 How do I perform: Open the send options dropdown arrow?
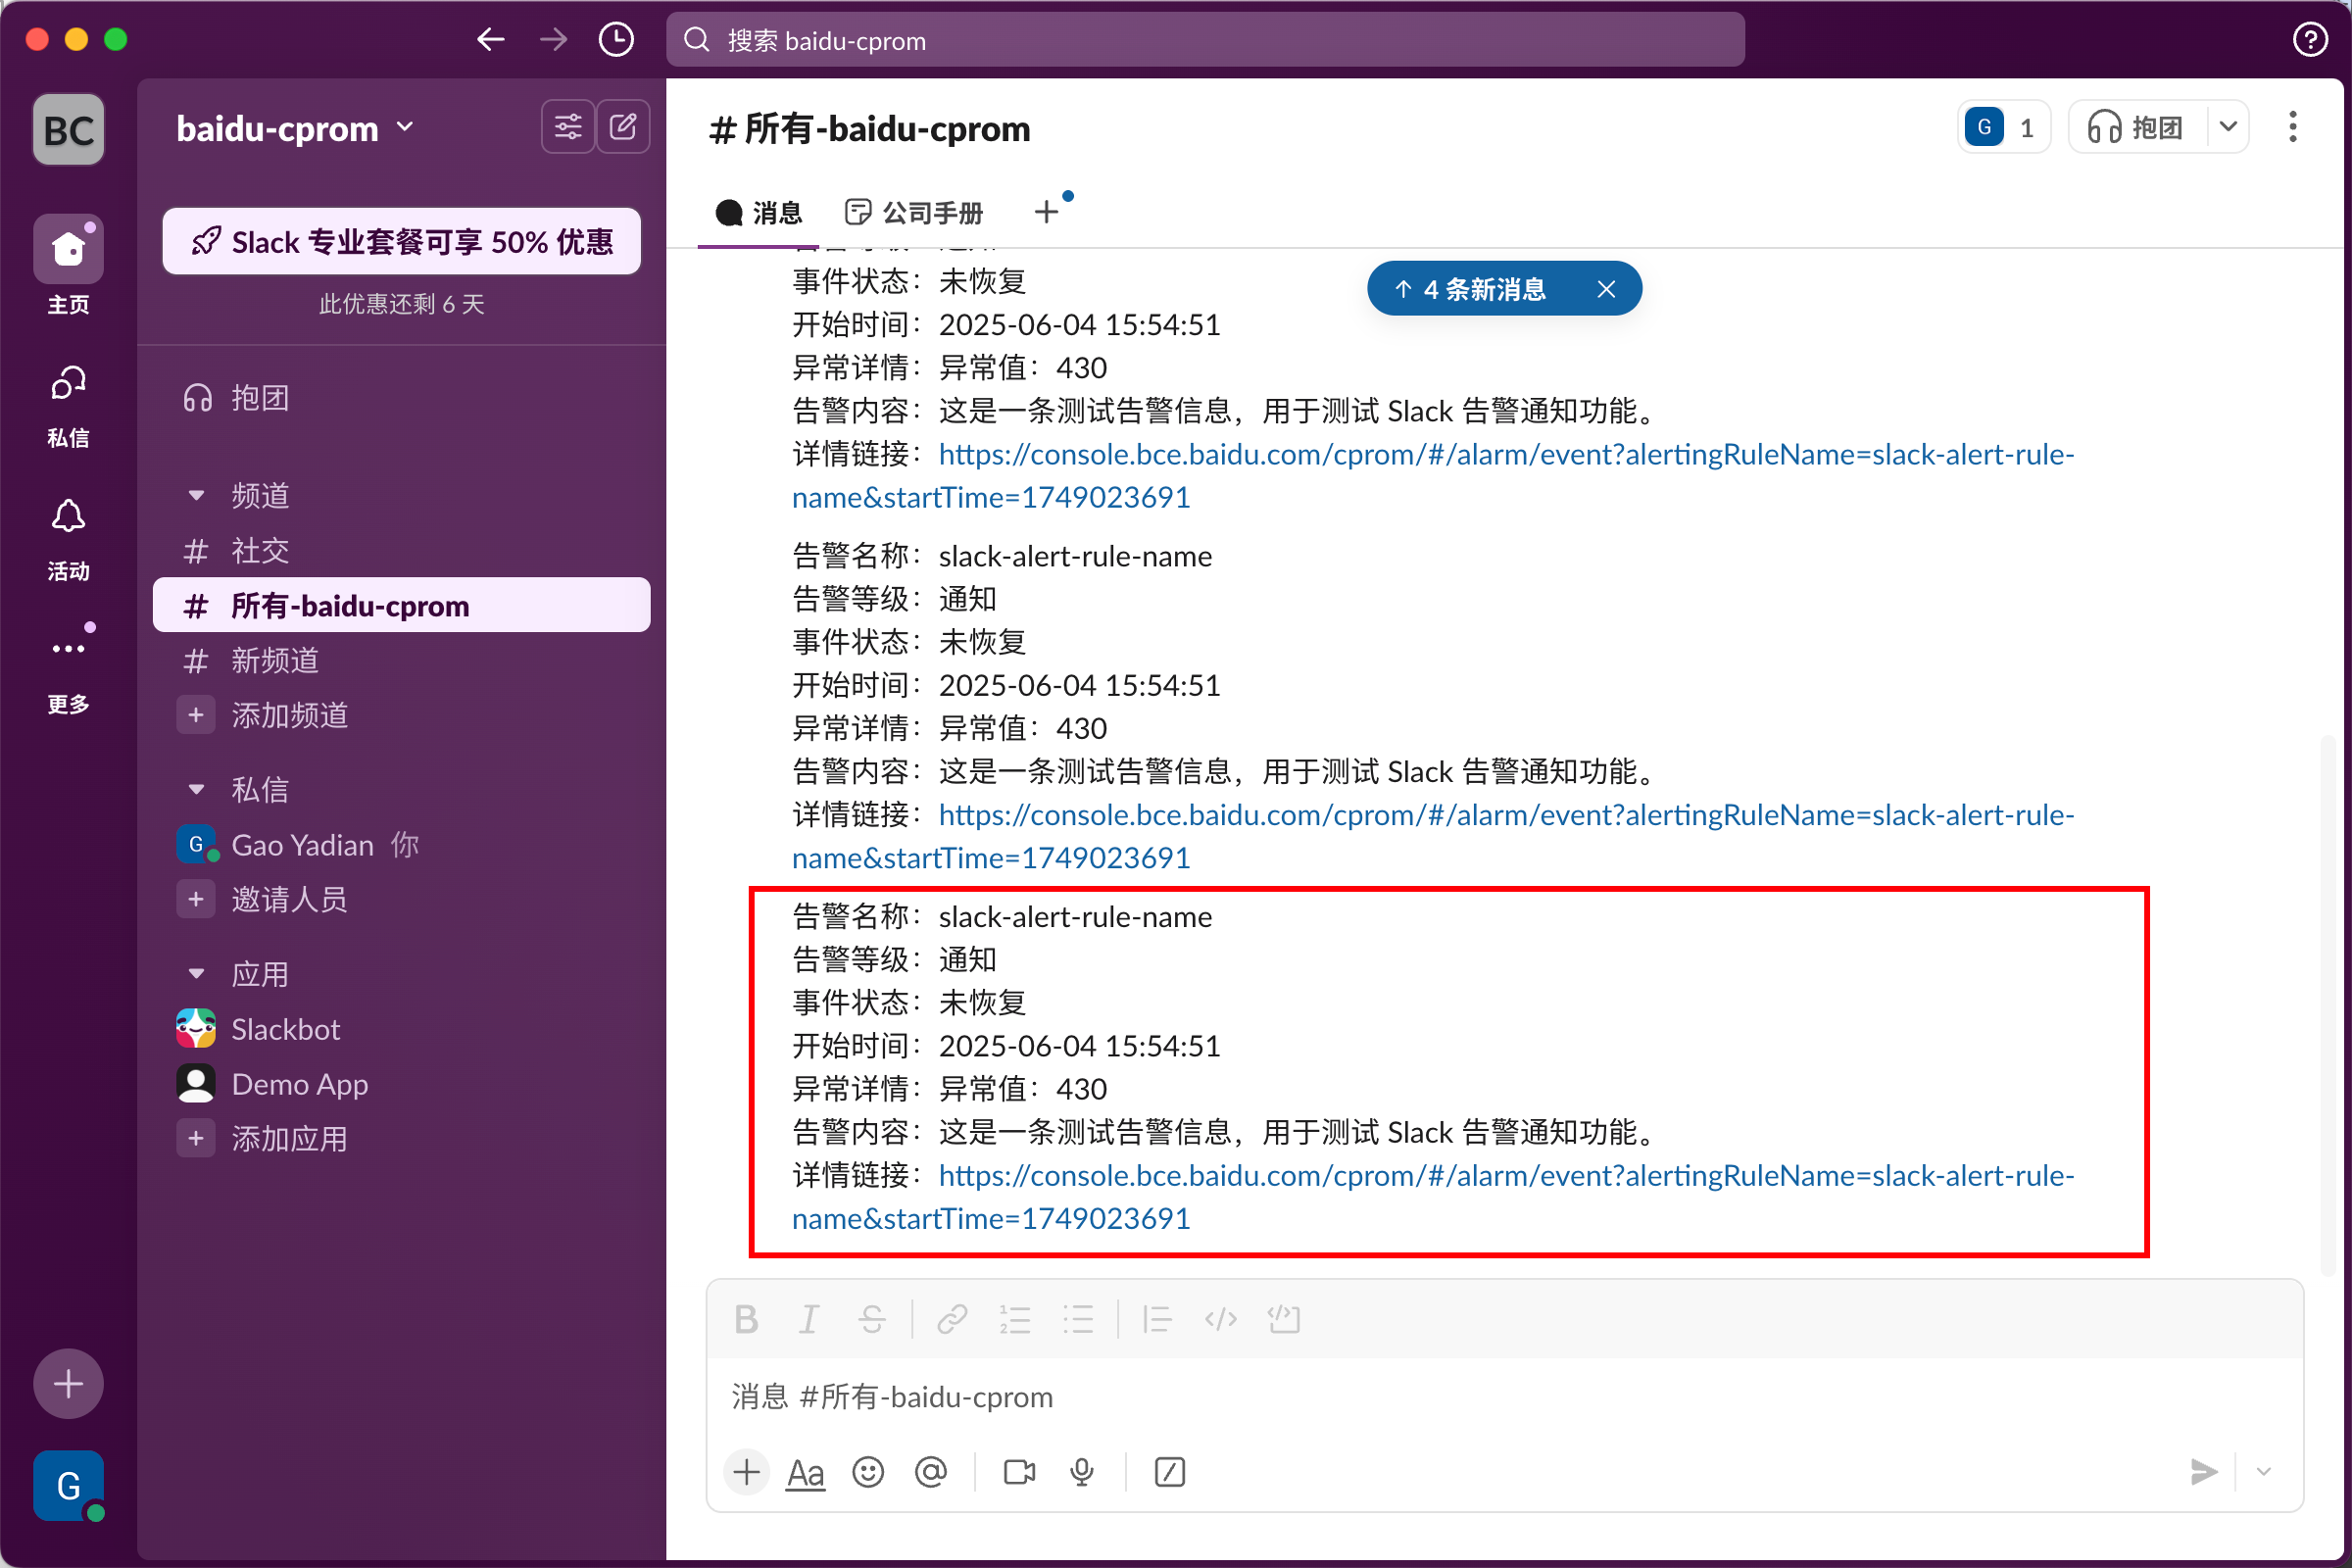[x=2264, y=1472]
